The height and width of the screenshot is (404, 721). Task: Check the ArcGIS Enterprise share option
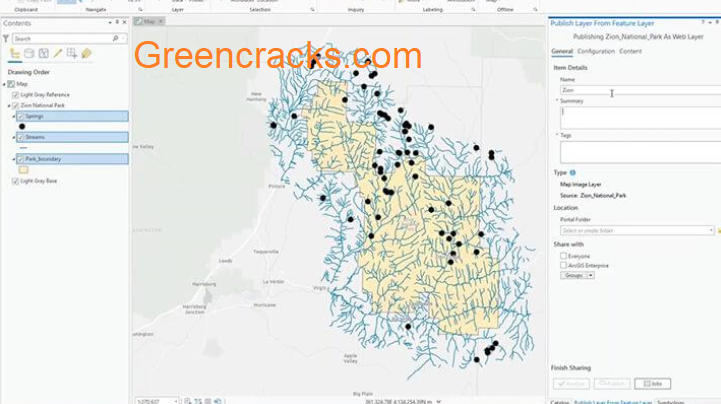(563, 265)
